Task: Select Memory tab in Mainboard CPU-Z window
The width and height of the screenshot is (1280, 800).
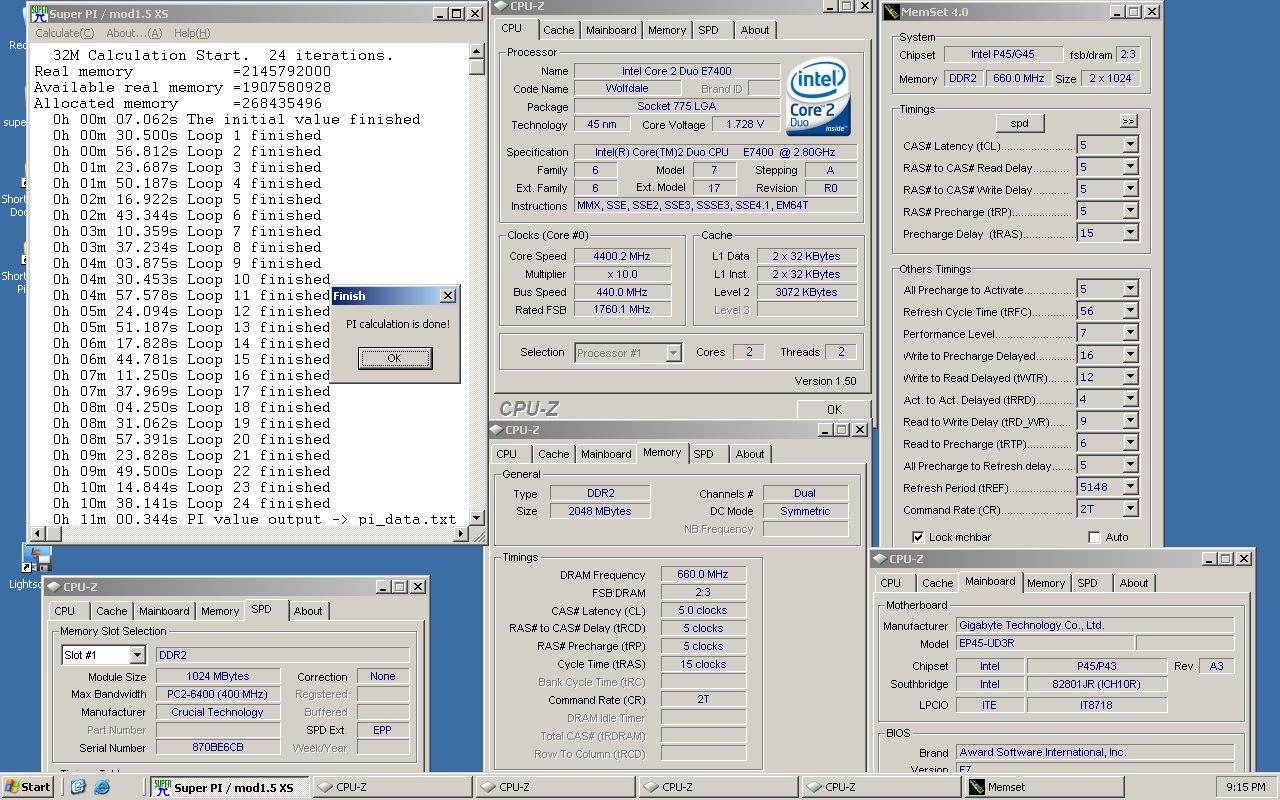Action: click(x=1046, y=583)
